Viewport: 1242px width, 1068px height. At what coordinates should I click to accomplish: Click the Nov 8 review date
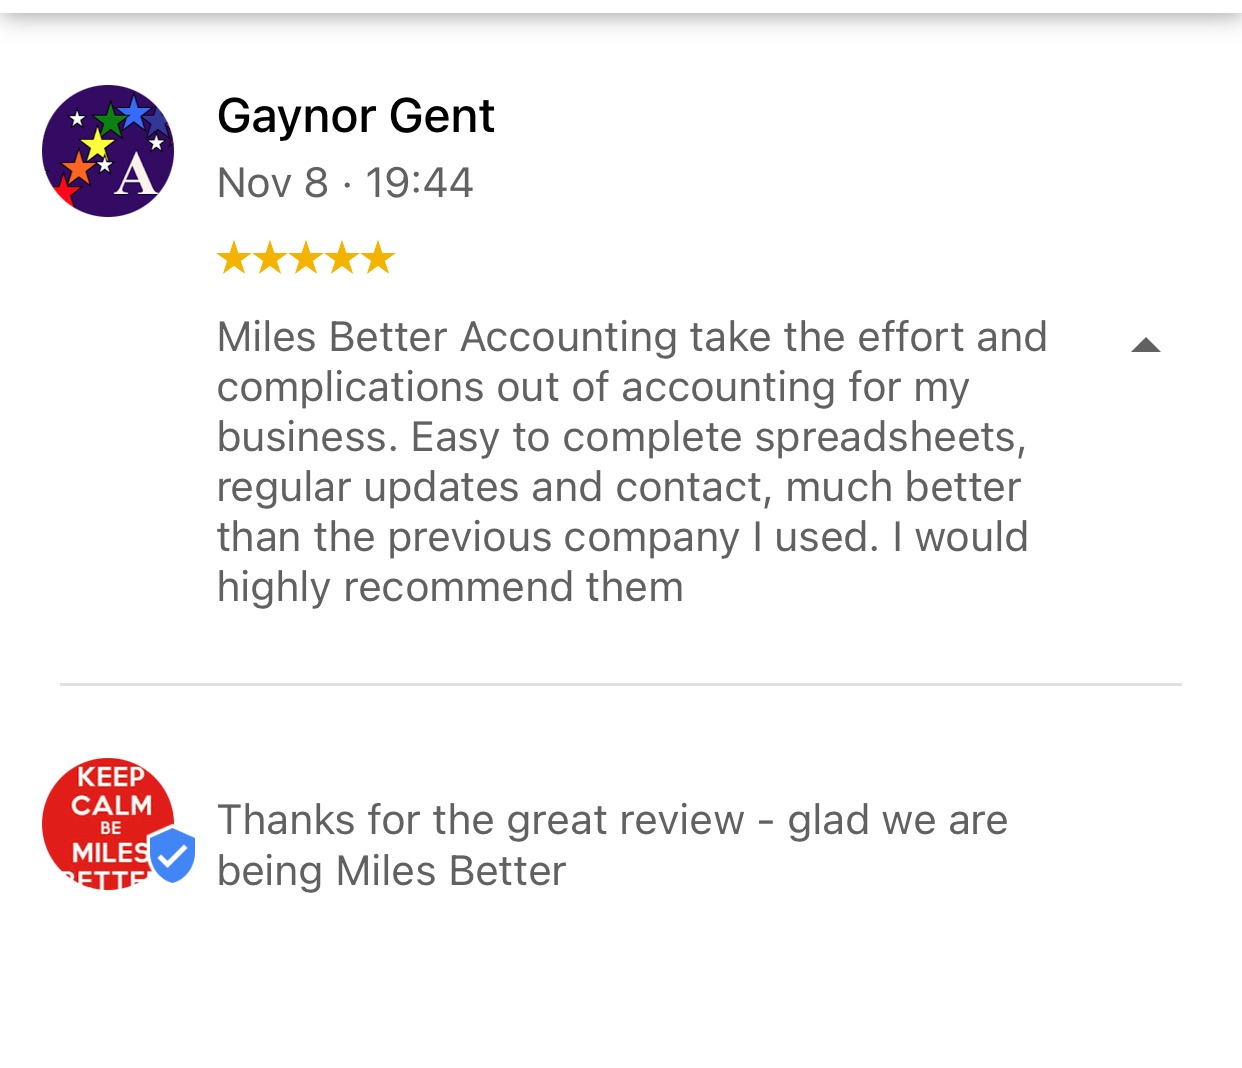(x=272, y=183)
